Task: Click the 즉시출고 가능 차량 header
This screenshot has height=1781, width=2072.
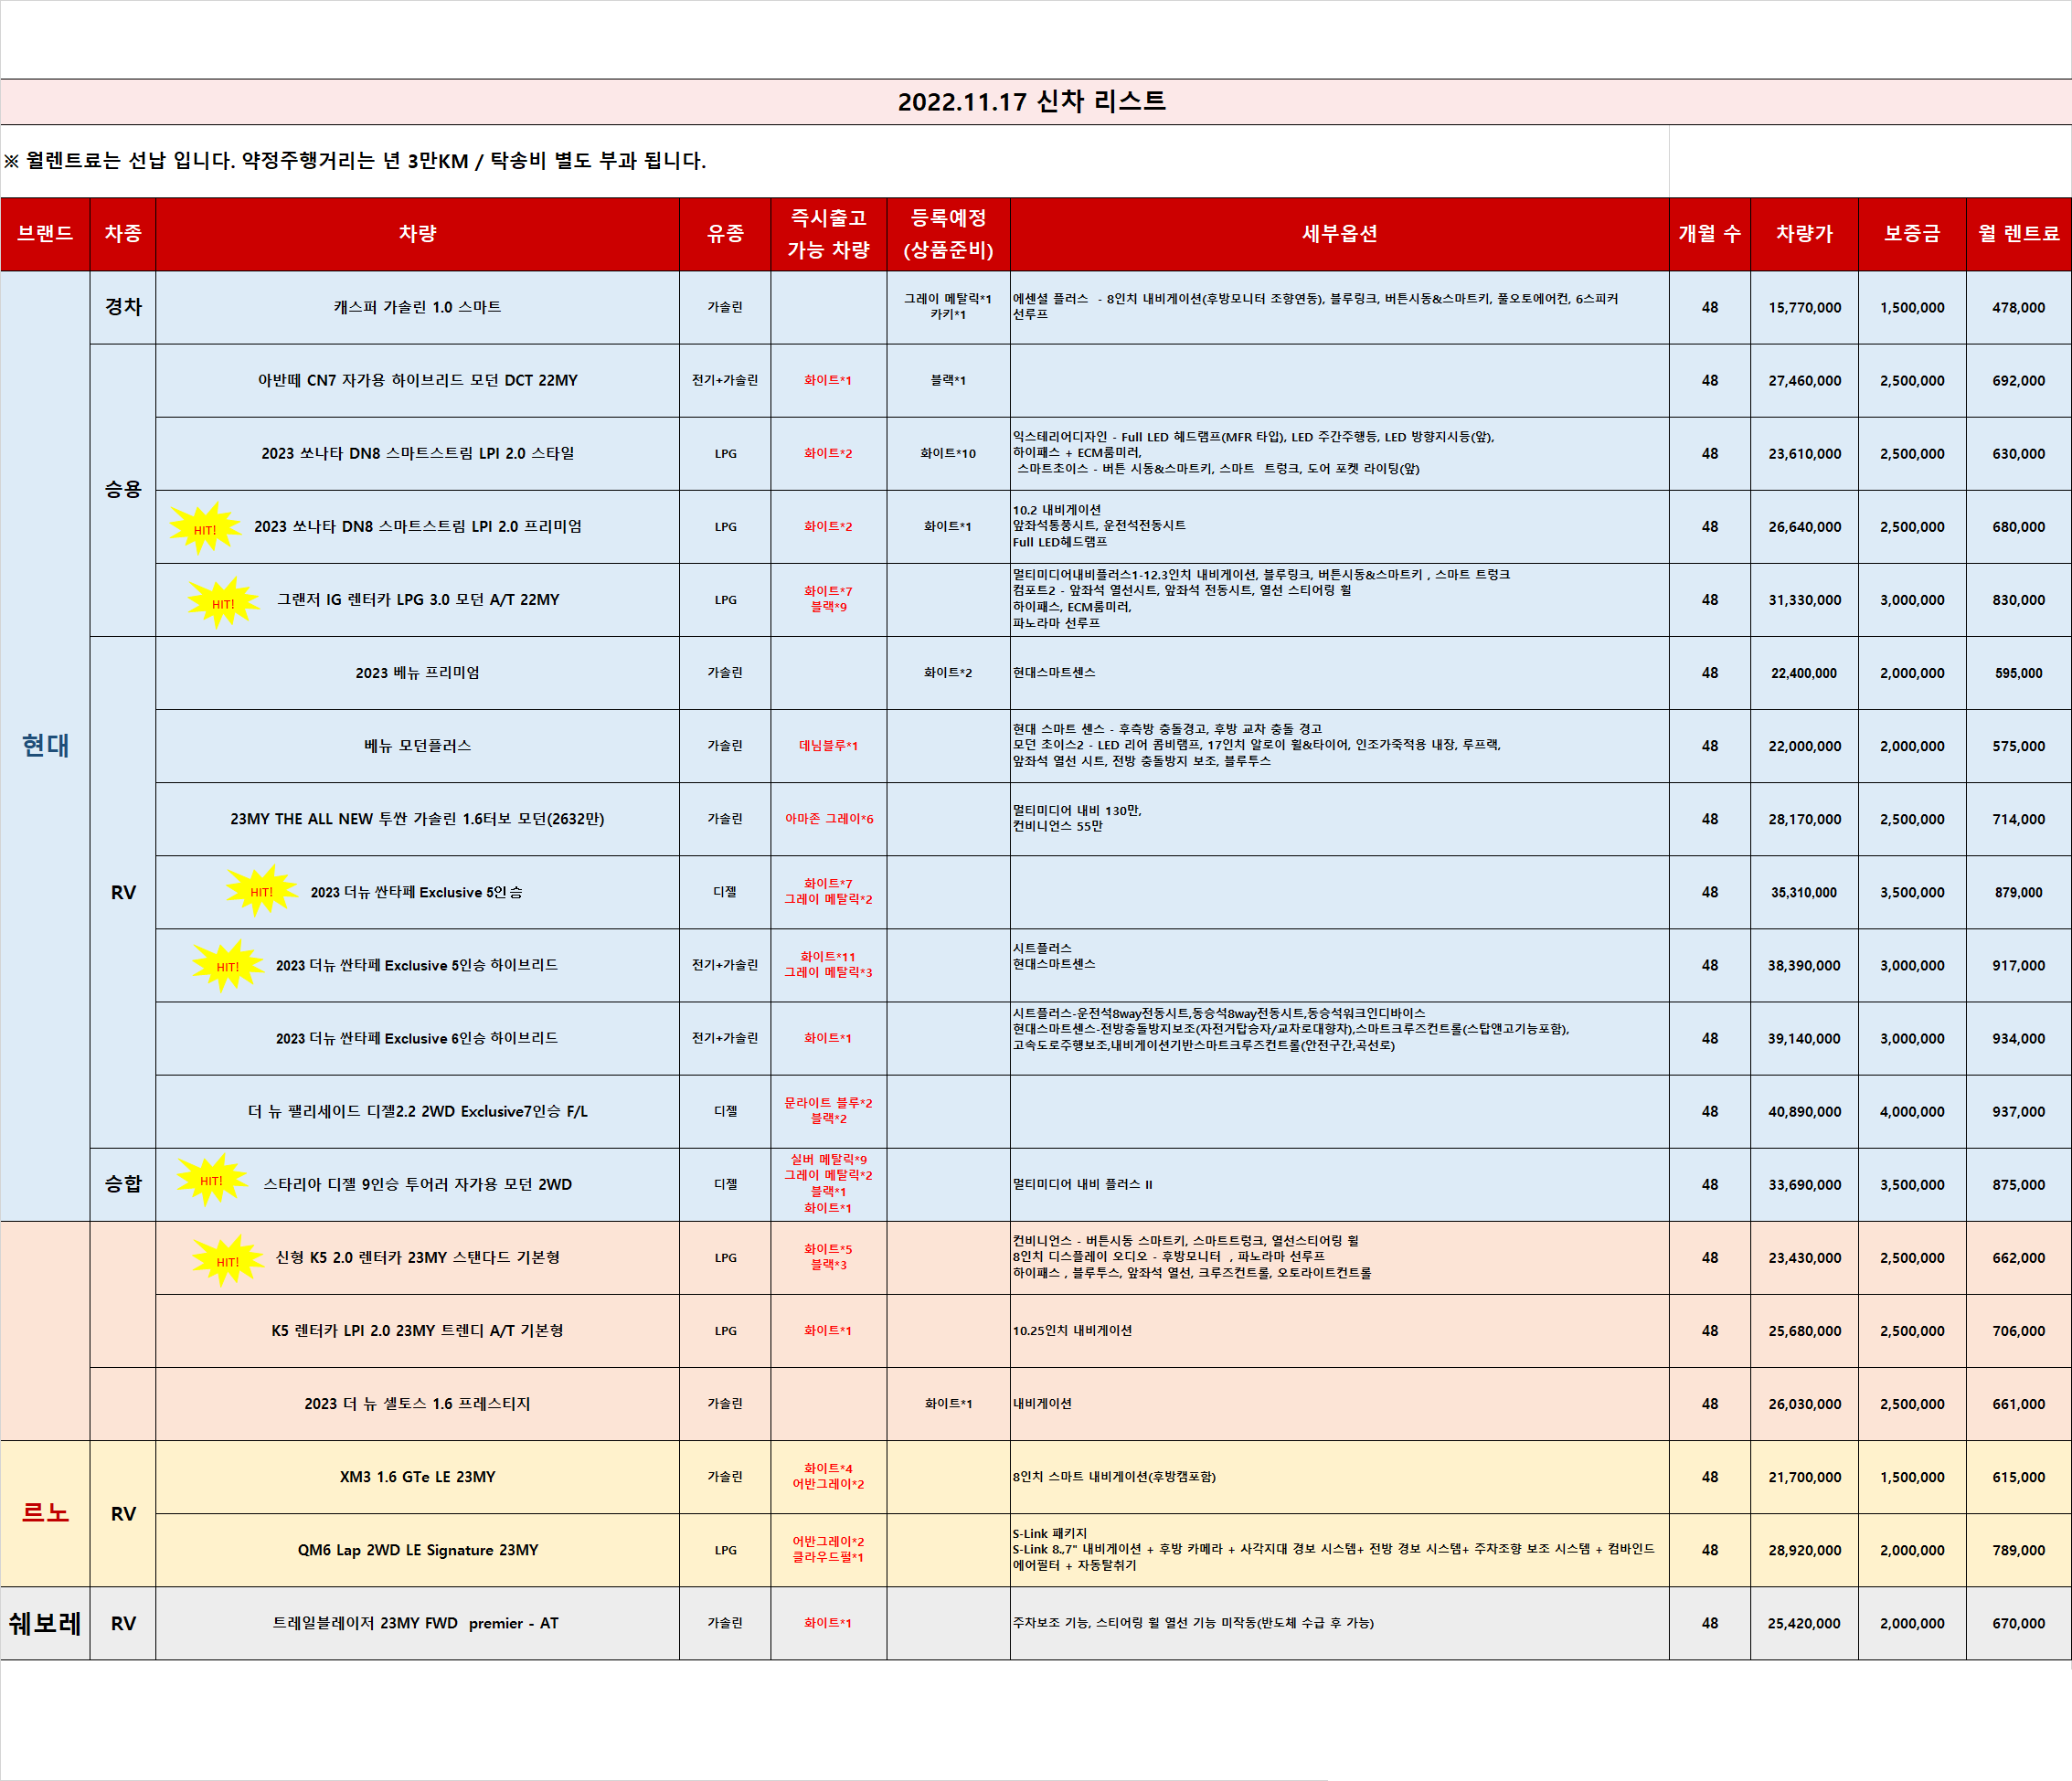Action: click(x=829, y=234)
